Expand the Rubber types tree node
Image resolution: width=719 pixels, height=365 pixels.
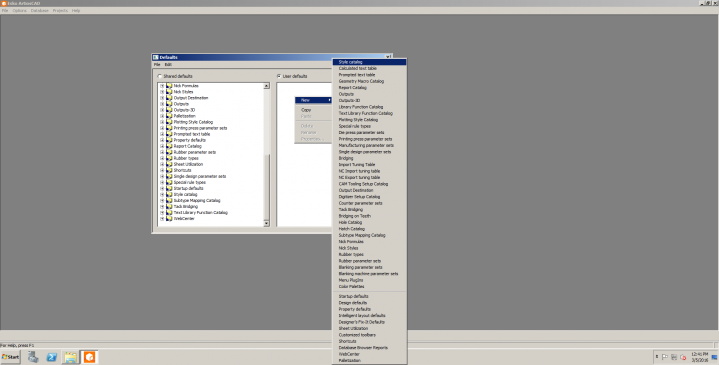coord(162,158)
